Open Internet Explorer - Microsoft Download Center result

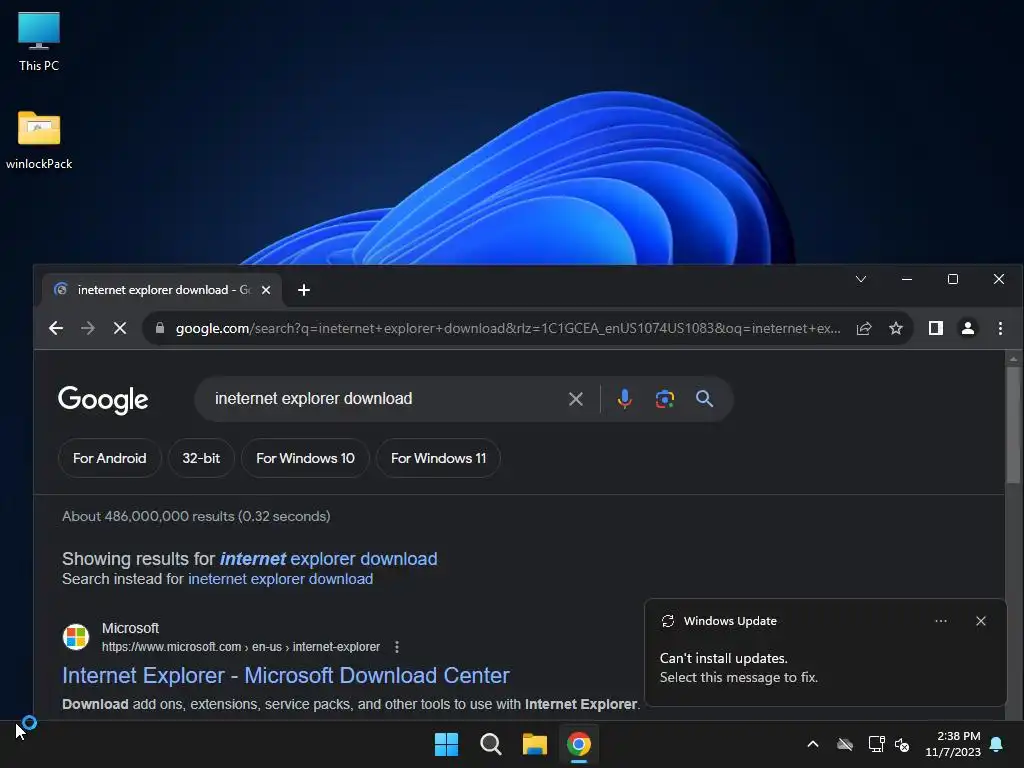[286, 675]
